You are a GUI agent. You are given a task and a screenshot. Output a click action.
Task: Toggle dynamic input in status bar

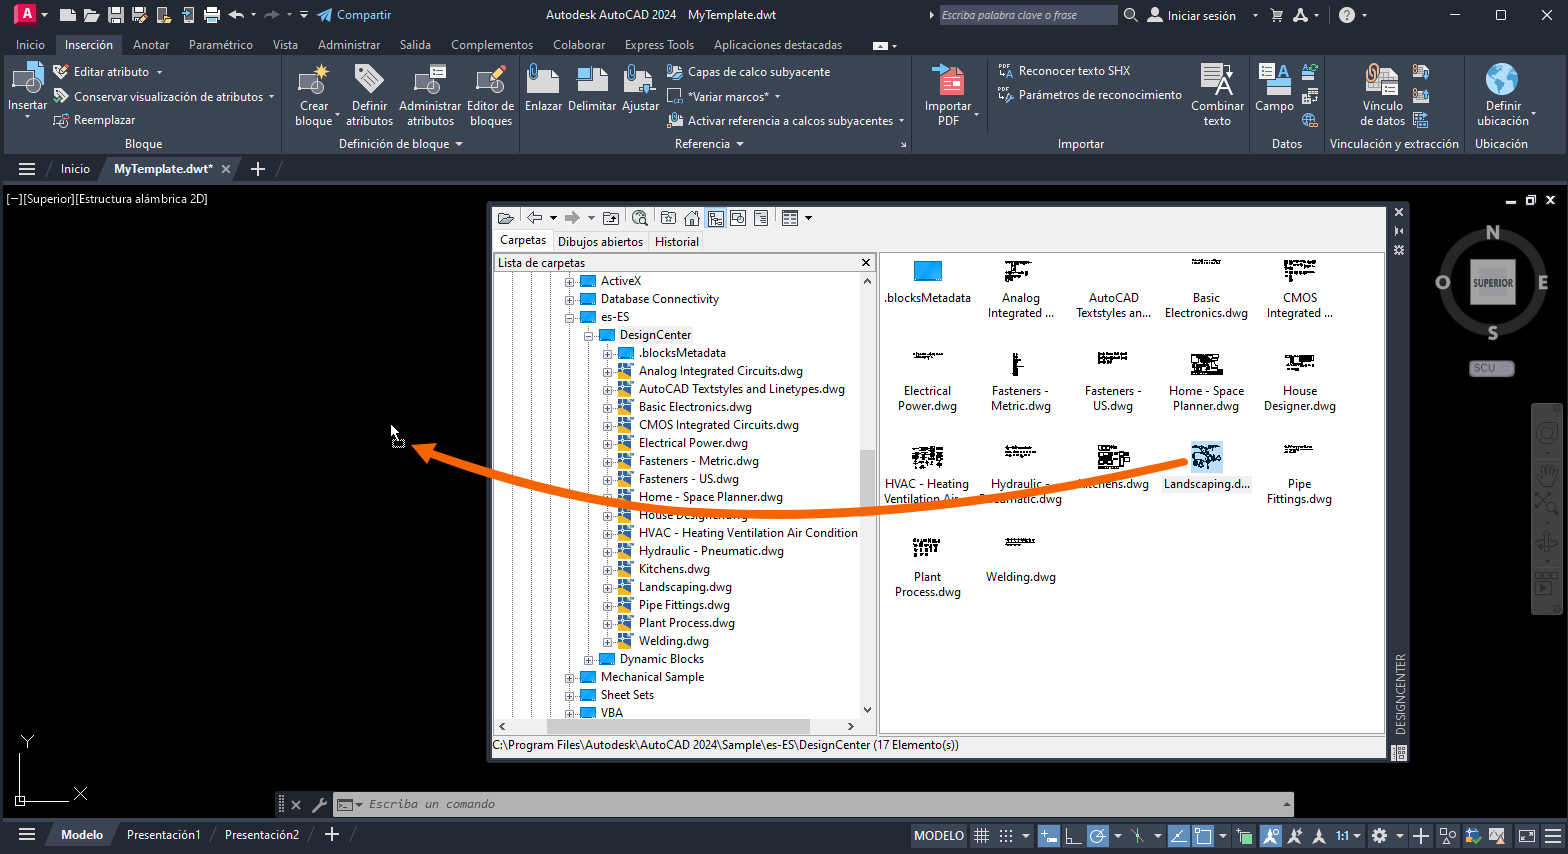click(x=1049, y=836)
